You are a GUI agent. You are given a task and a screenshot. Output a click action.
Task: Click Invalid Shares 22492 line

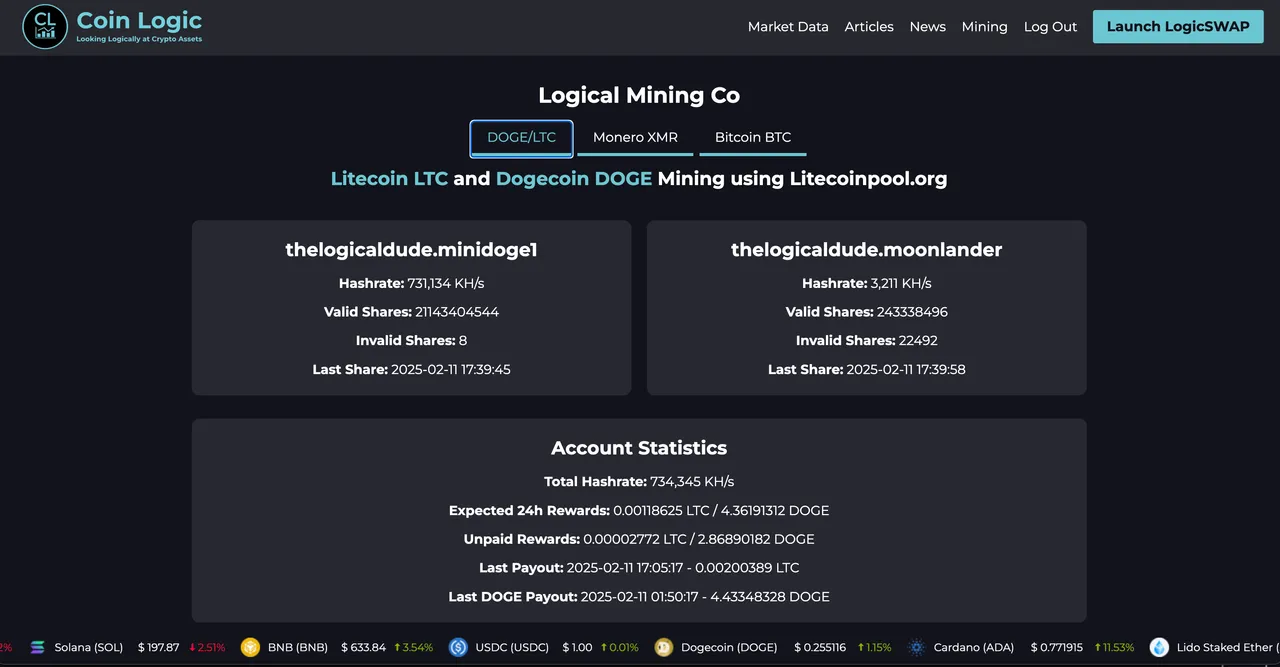(x=866, y=341)
